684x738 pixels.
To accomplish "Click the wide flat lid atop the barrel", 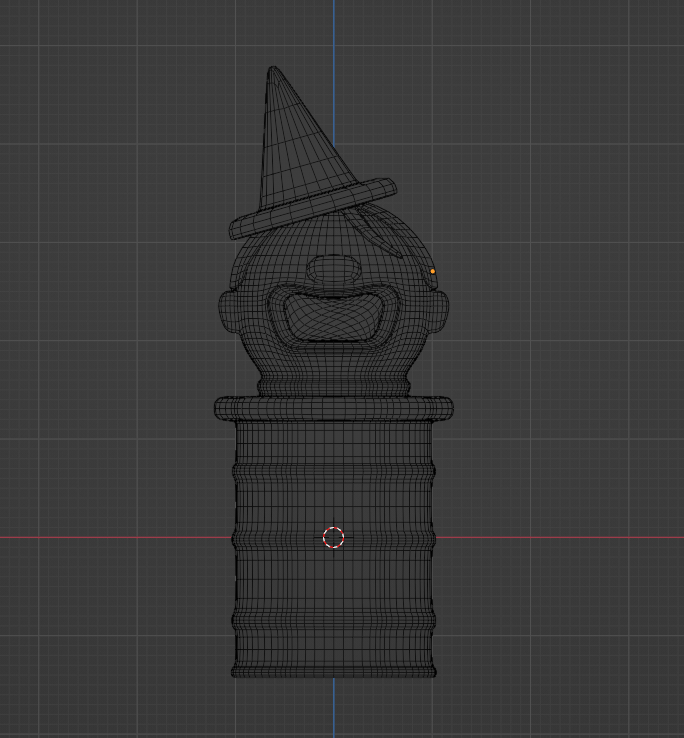I will coord(334,407).
